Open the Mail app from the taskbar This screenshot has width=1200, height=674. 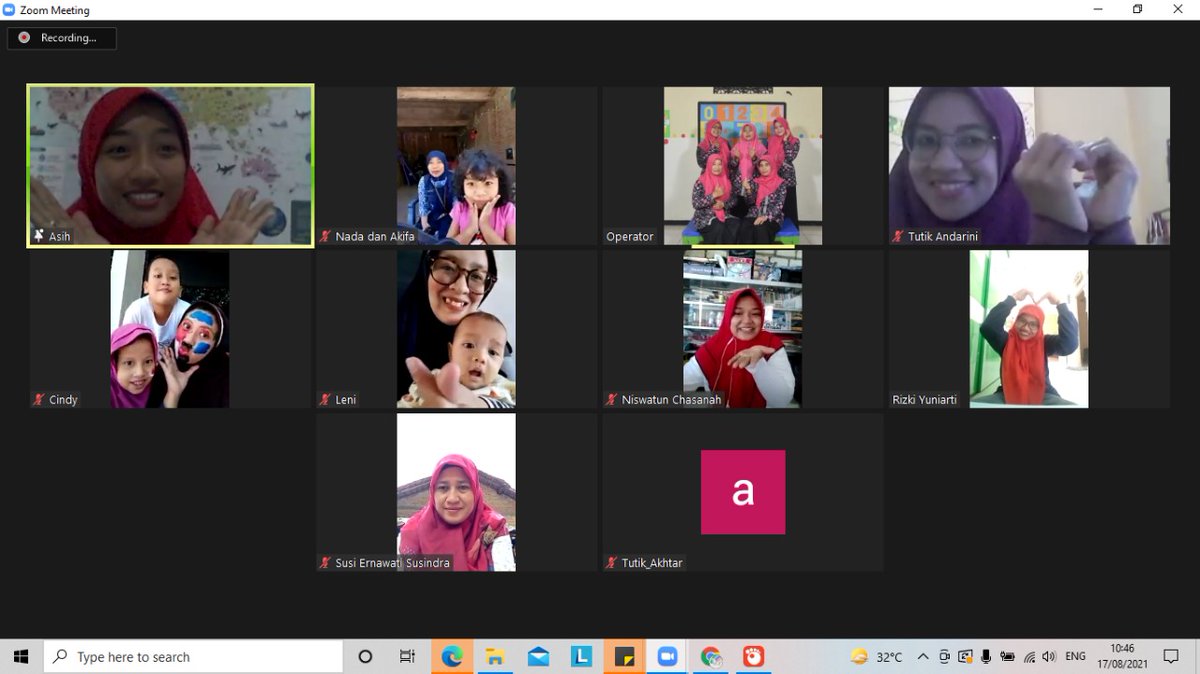click(x=538, y=657)
